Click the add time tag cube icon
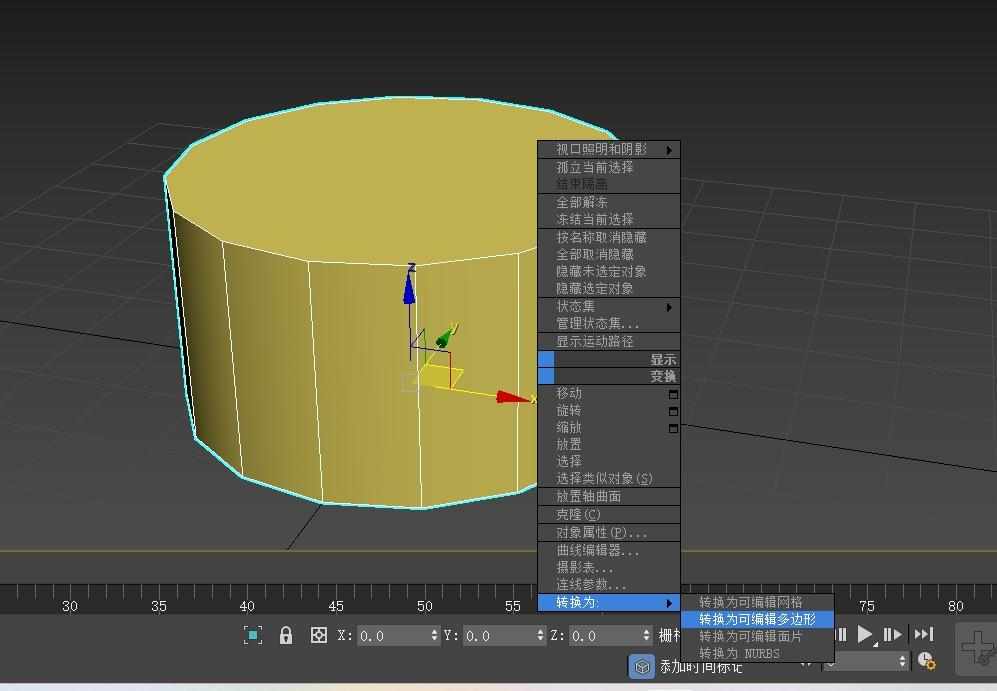The height and width of the screenshot is (691, 997). click(x=642, y=666)
